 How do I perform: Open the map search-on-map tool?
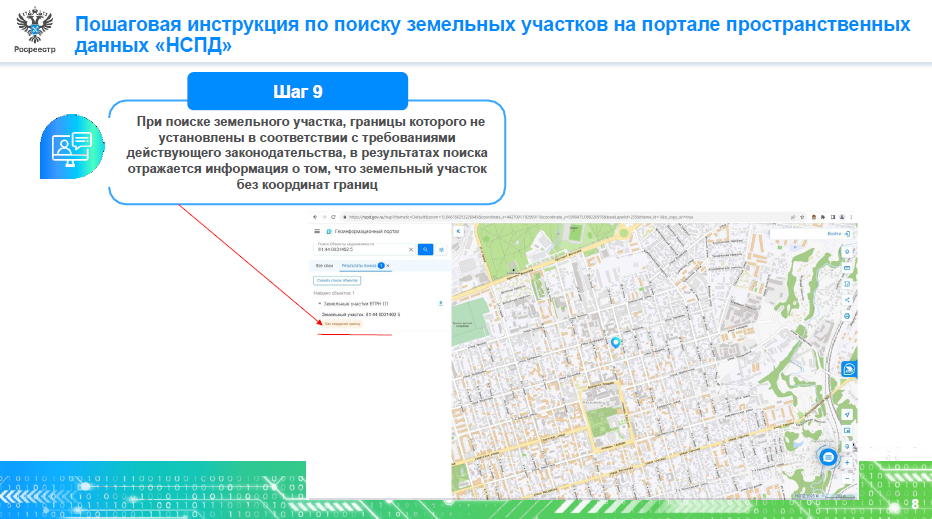point(847,446)
